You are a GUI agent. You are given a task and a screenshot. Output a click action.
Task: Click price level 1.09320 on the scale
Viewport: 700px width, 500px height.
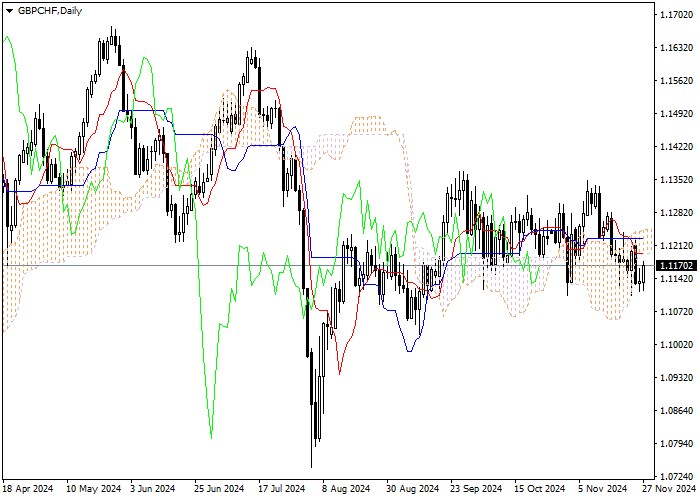(676, 378)
